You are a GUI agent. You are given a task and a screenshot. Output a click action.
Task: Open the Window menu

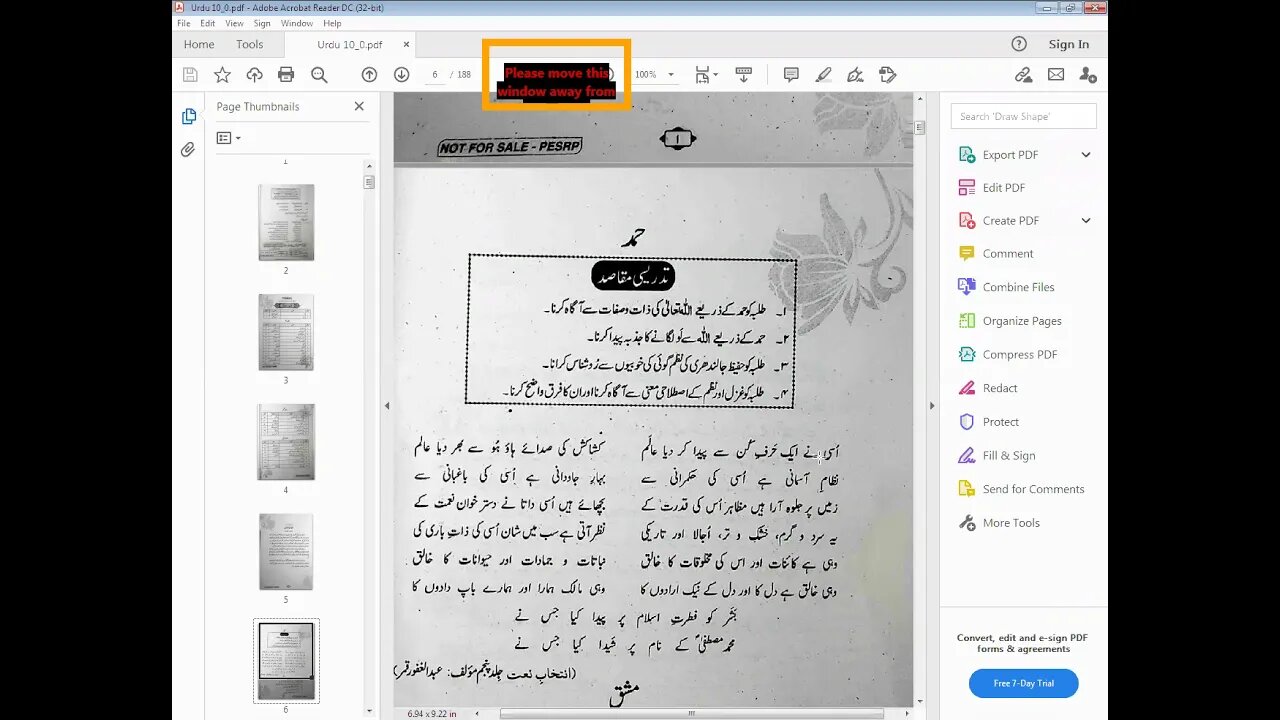(297, 23)
